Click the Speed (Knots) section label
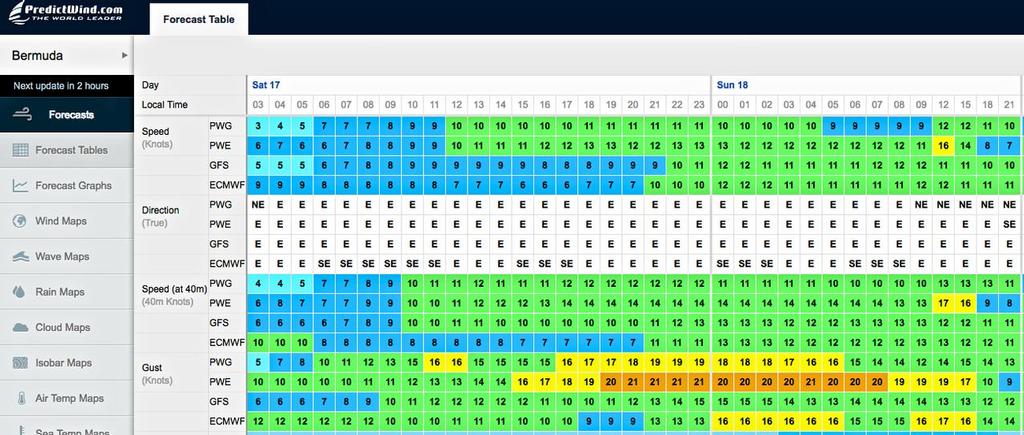Viewport: 1024px width, 435px height. pos(157,138)
